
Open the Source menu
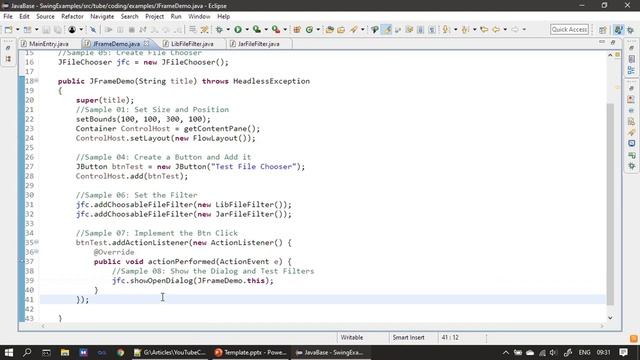(45, 16)
